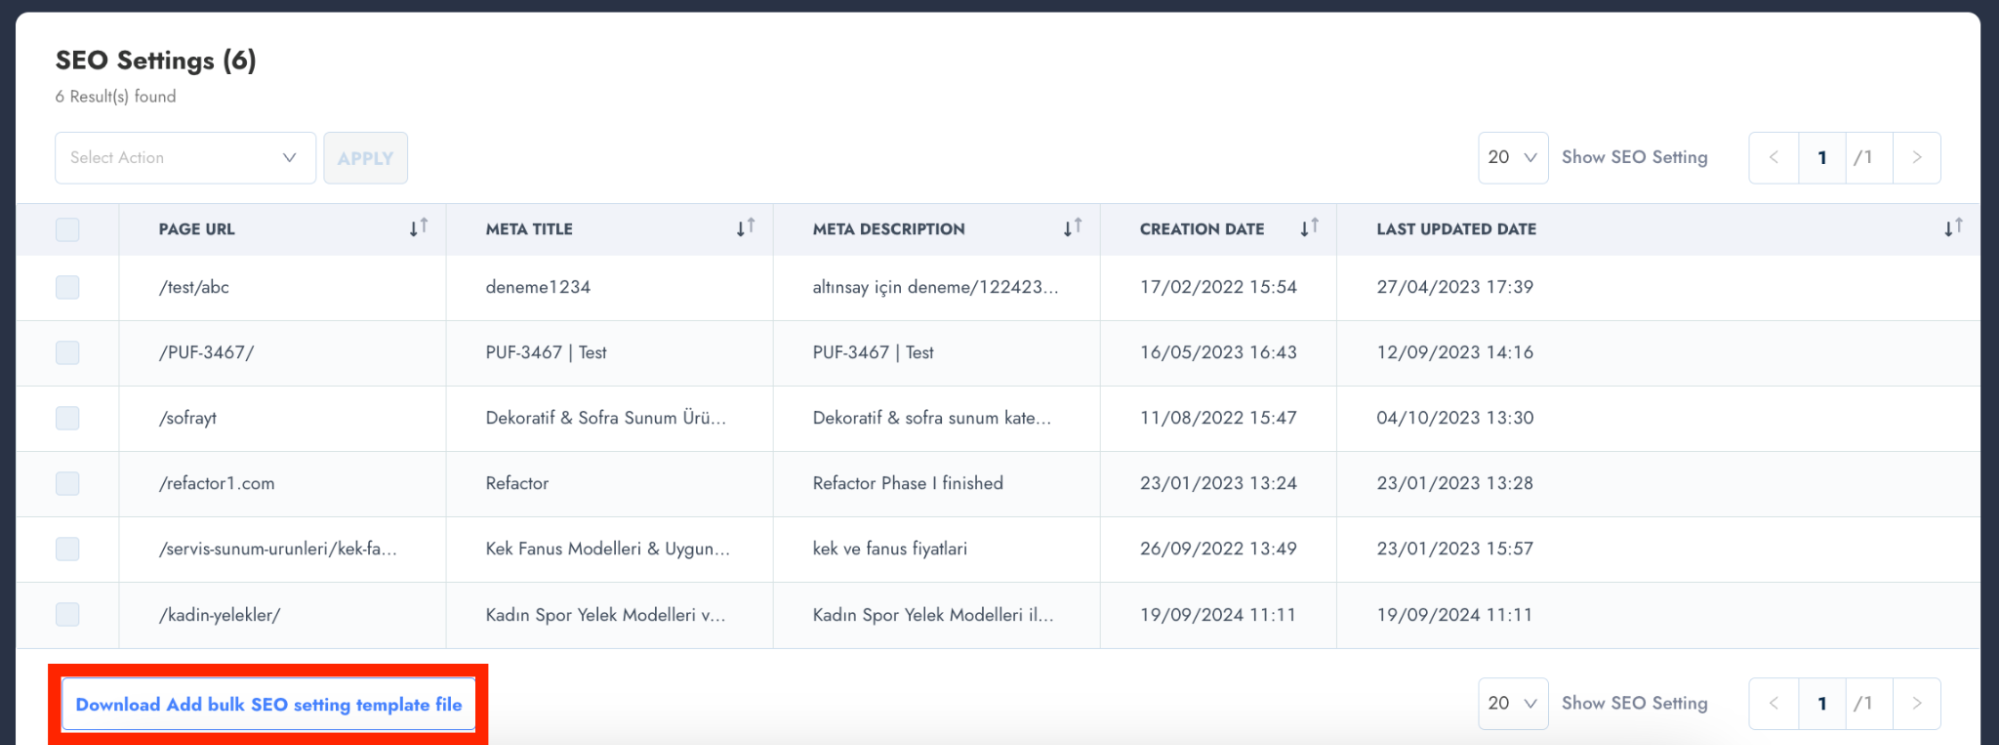The width and height of the screenshot is (1999, 745).
Task: Expand the top page-size dropdown showing 20
Action: (1512, 157)
